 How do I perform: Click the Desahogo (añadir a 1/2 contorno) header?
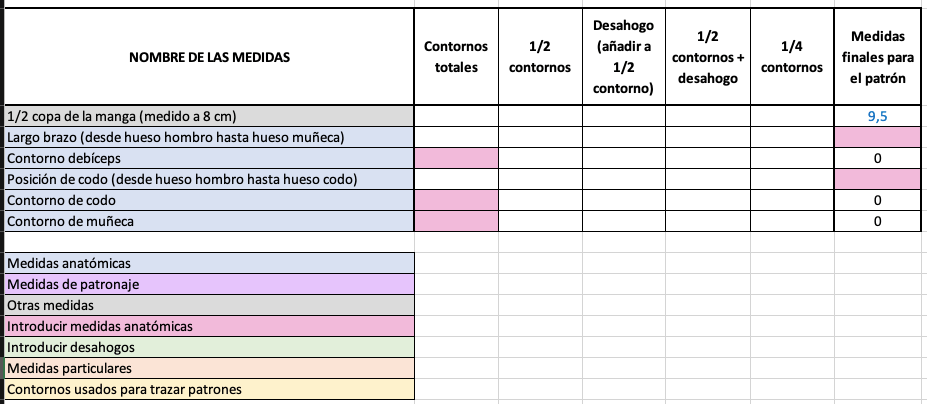tap(624, 57)
